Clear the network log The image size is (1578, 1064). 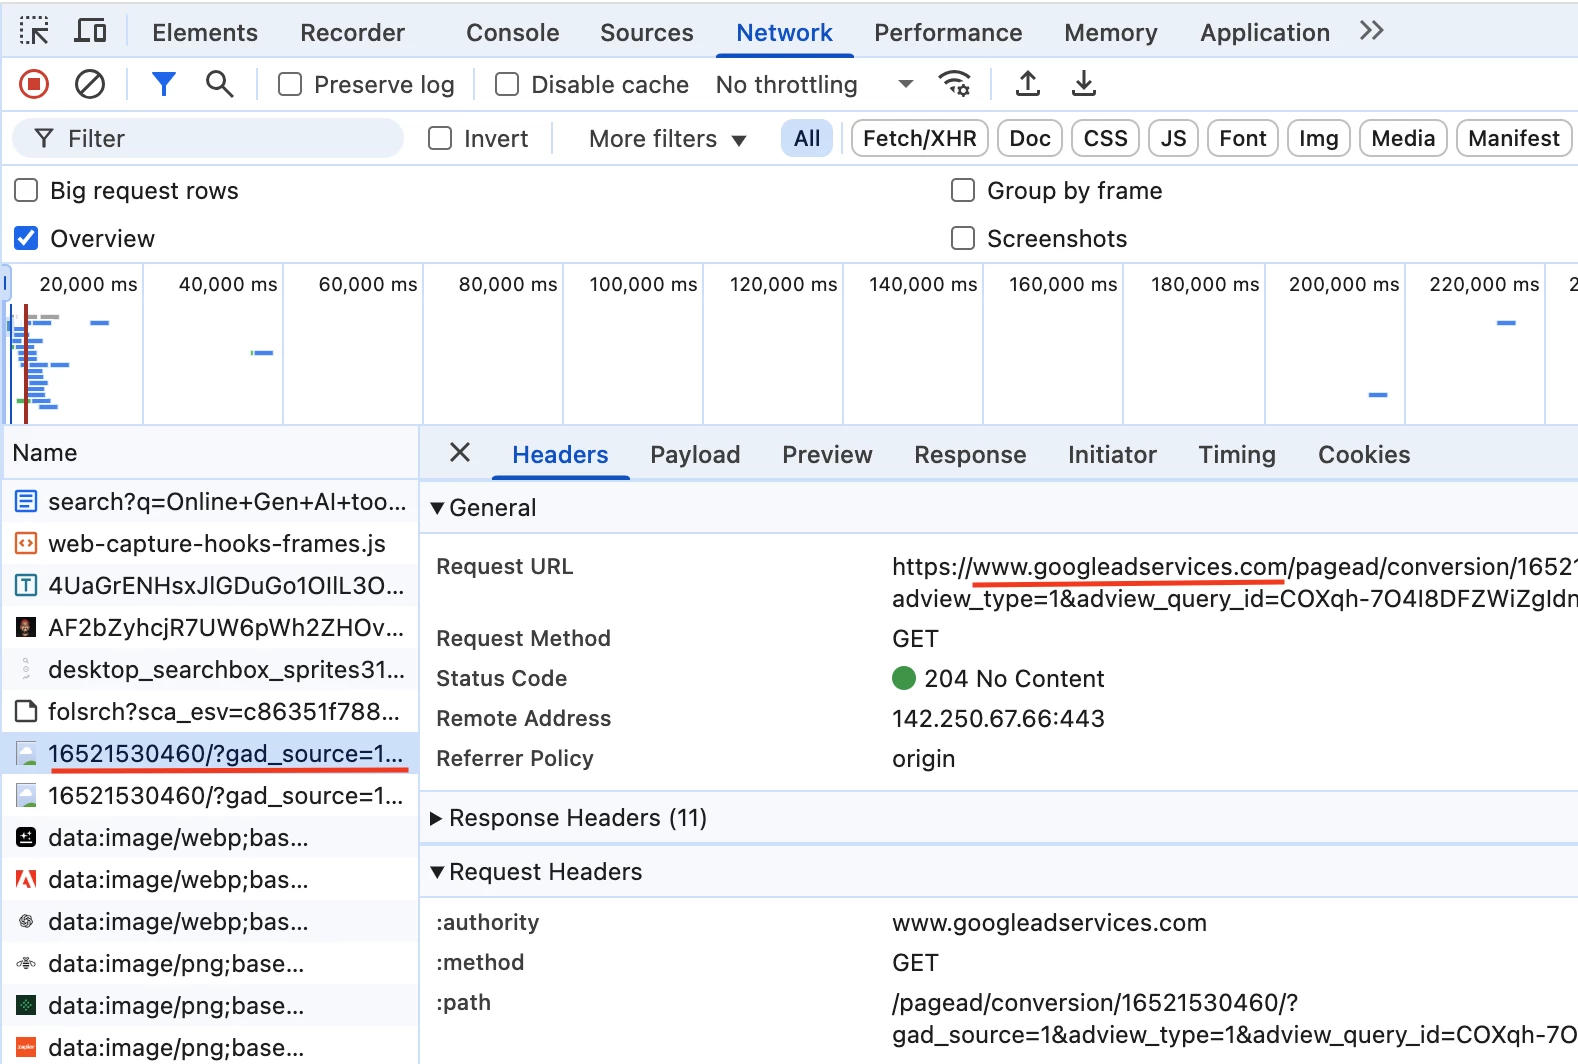(90, 84)
